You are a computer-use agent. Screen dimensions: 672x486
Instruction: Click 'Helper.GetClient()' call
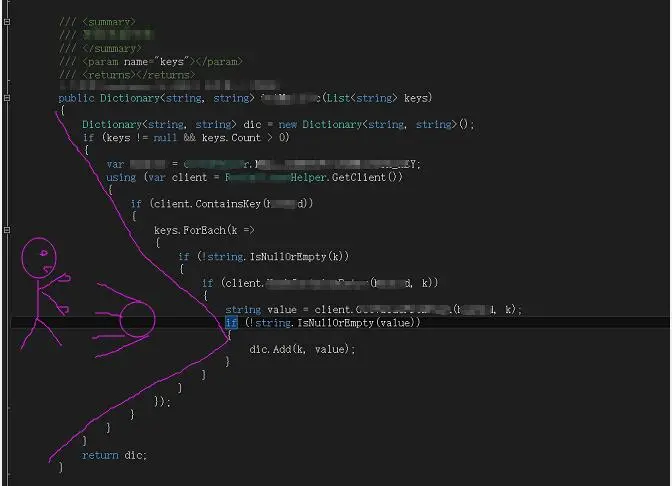[x=346, y=177]
